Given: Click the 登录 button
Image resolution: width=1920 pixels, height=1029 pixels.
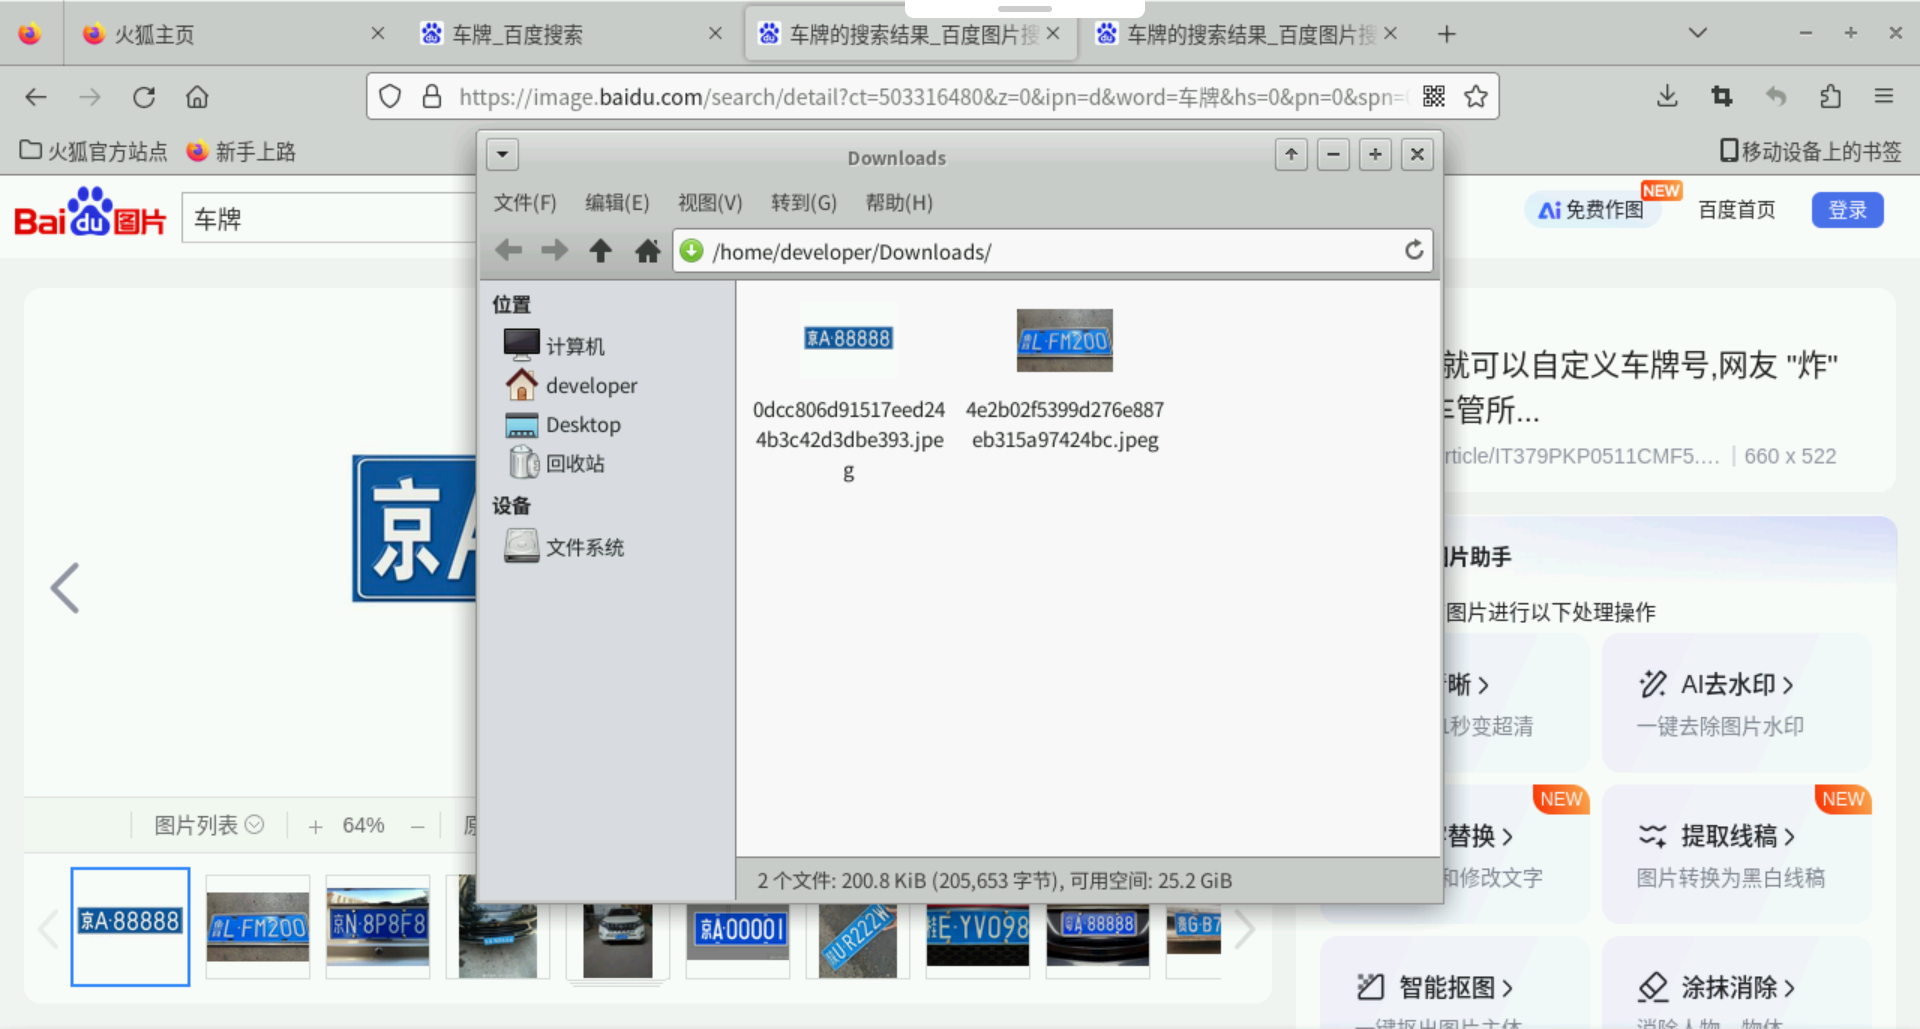Looking at the screenshot, I should (1847, 210).
